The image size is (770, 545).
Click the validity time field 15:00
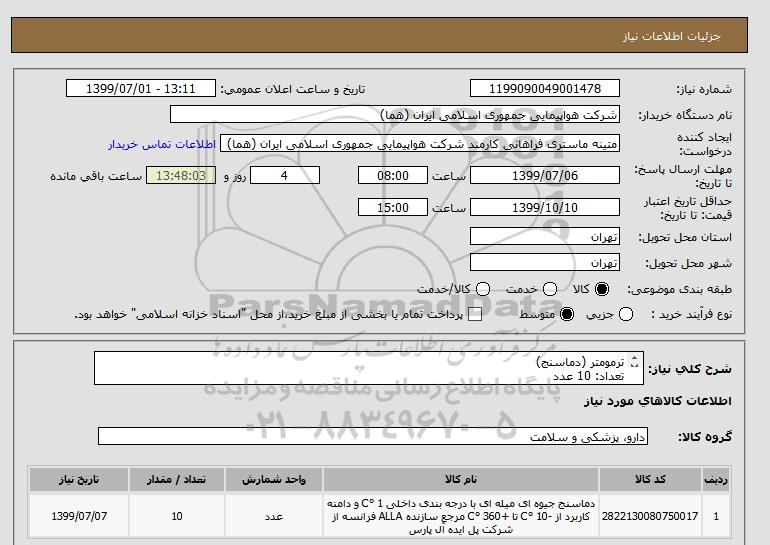coord(392,208)
